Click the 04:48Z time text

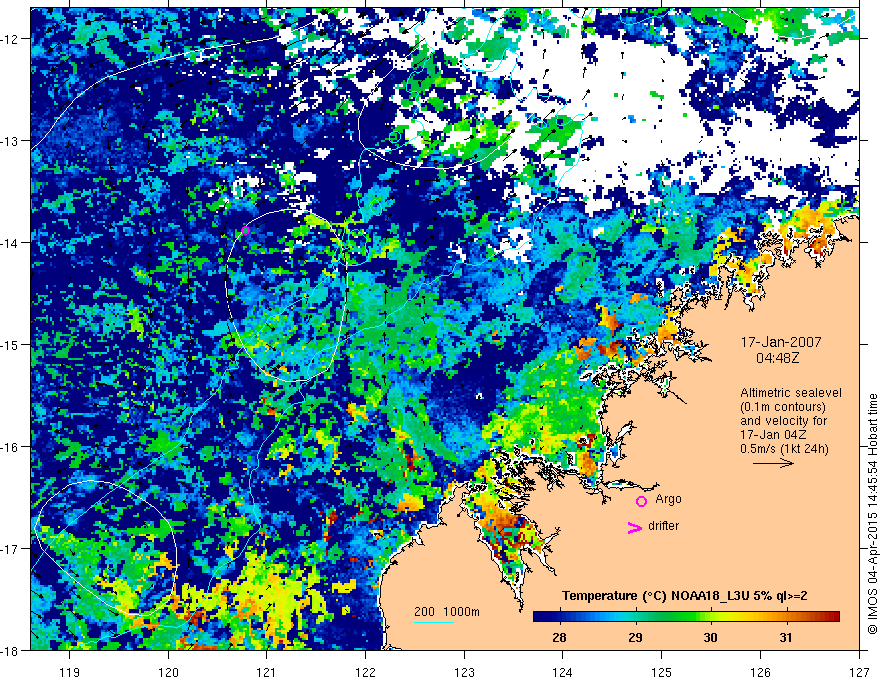[777, 358]
